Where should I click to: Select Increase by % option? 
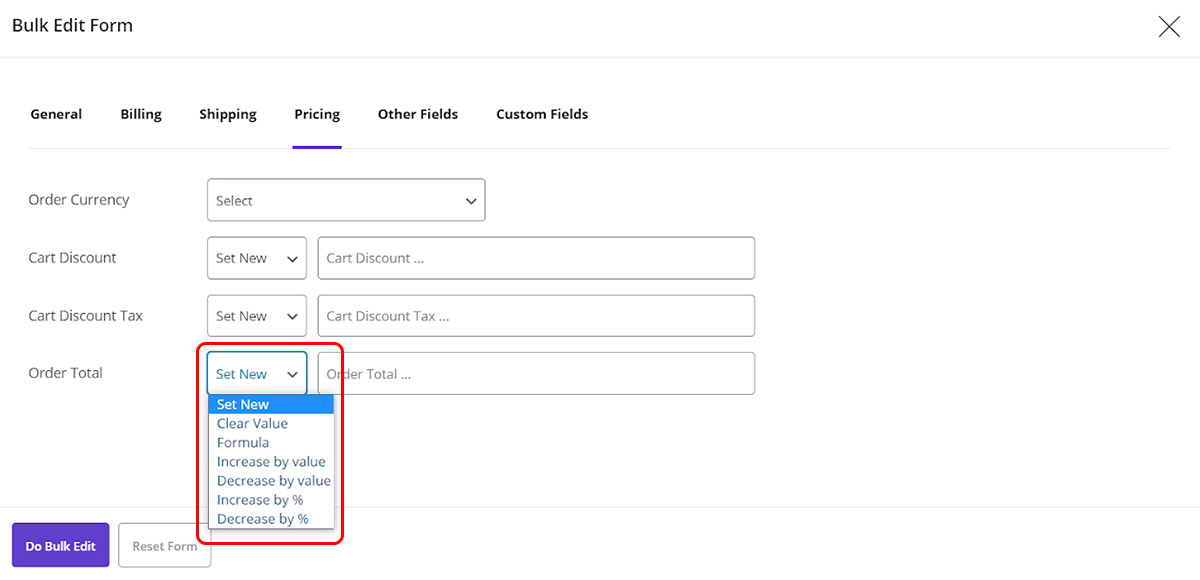(x=260, y=500)
